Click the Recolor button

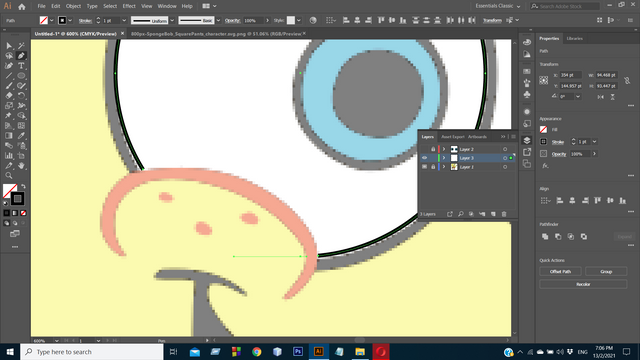583,284
